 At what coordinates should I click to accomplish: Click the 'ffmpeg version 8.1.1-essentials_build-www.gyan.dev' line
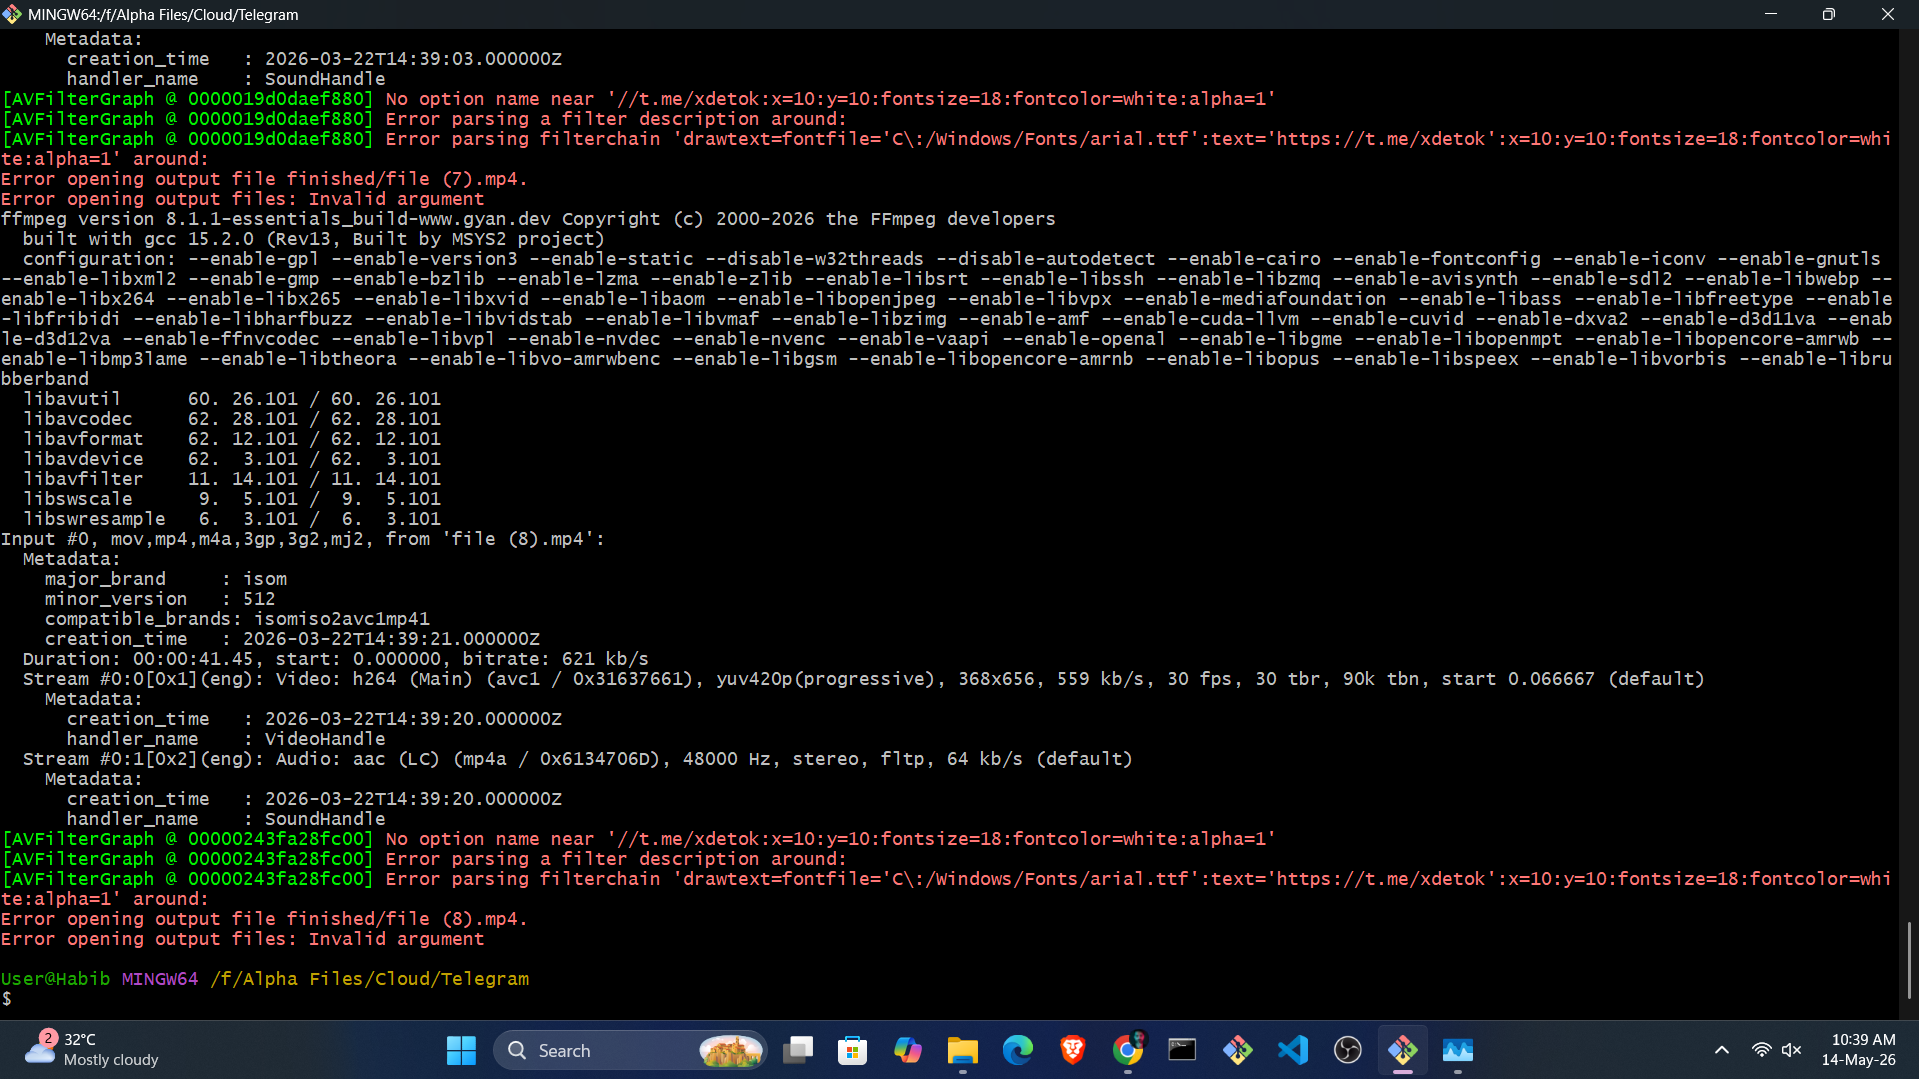pos(528,219)
